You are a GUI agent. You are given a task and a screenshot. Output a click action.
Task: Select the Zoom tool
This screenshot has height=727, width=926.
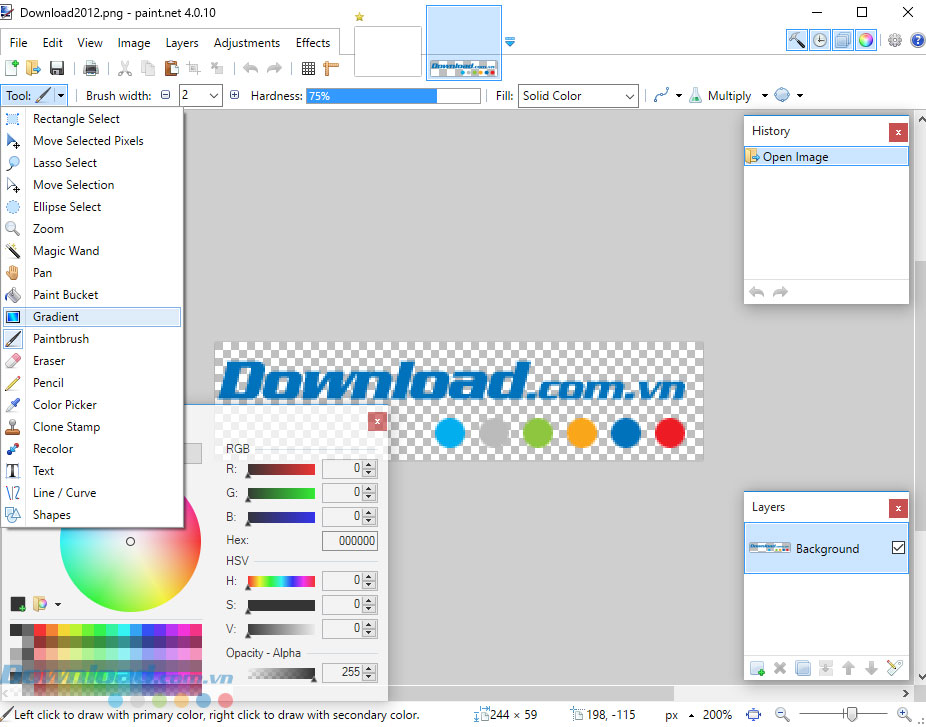pos(92,229)
